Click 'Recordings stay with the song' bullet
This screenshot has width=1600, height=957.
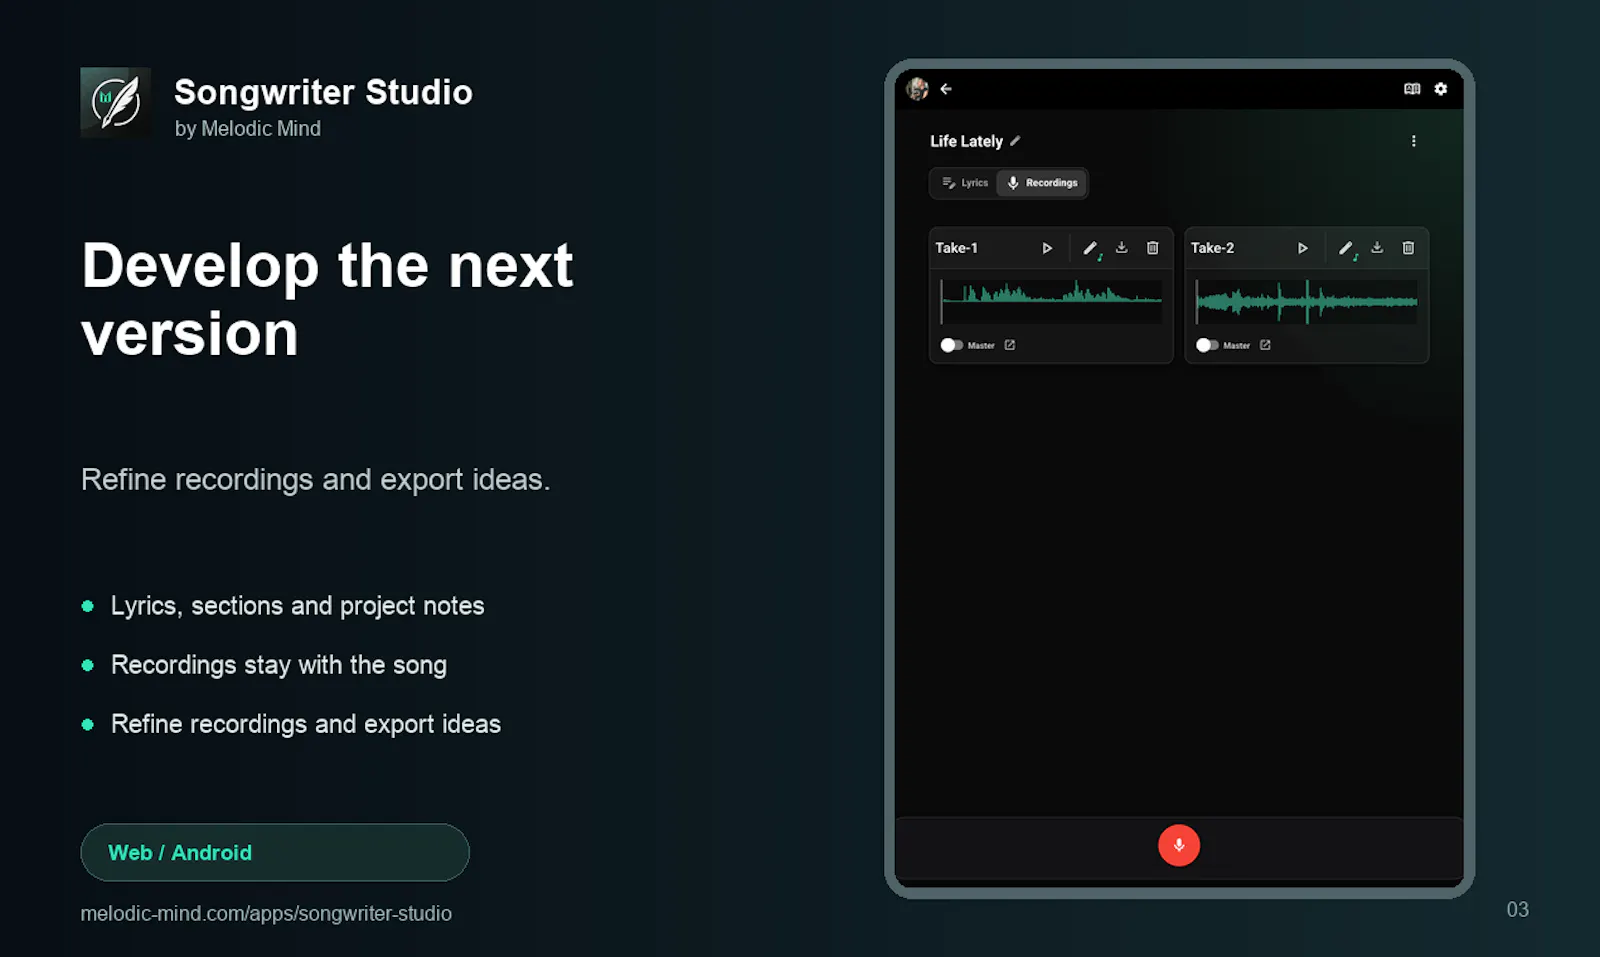tap(279, 665)
